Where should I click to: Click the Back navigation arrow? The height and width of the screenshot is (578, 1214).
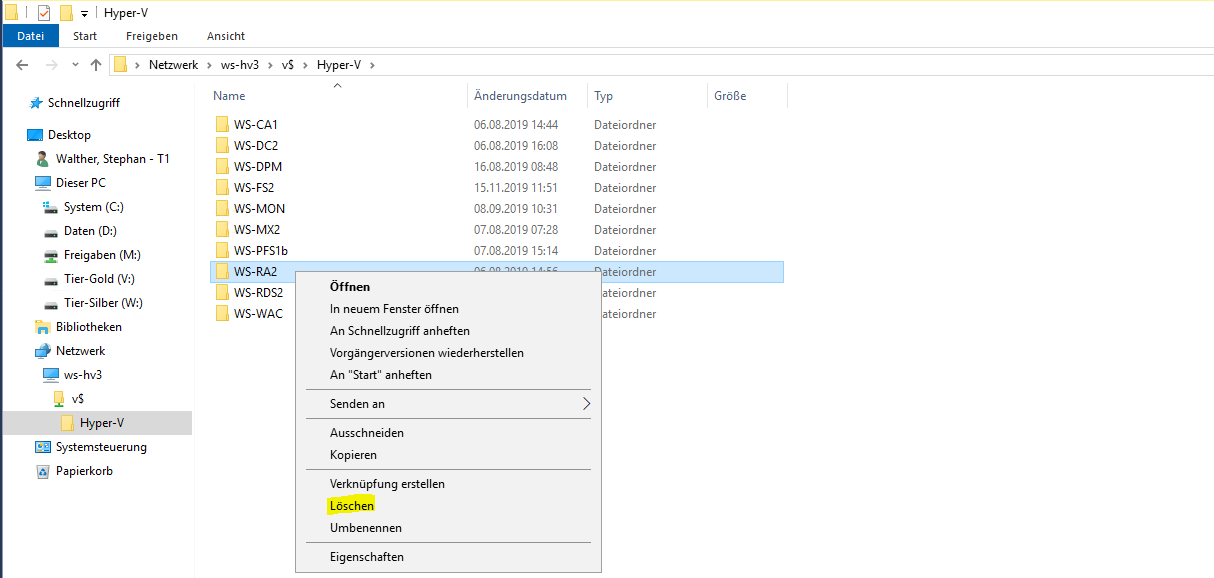[23, 65]
